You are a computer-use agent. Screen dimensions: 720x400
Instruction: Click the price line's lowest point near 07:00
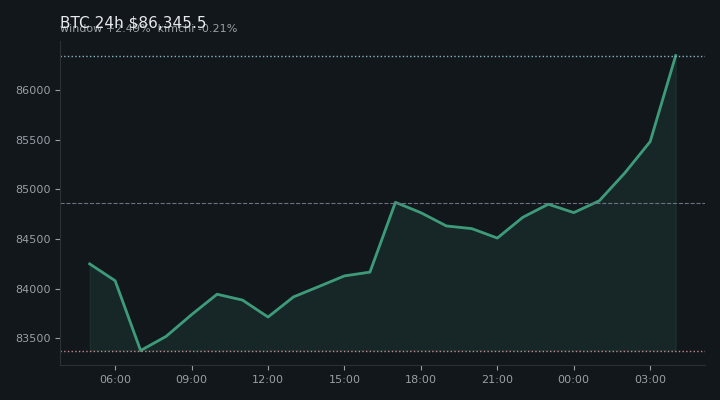click(141, 350)
